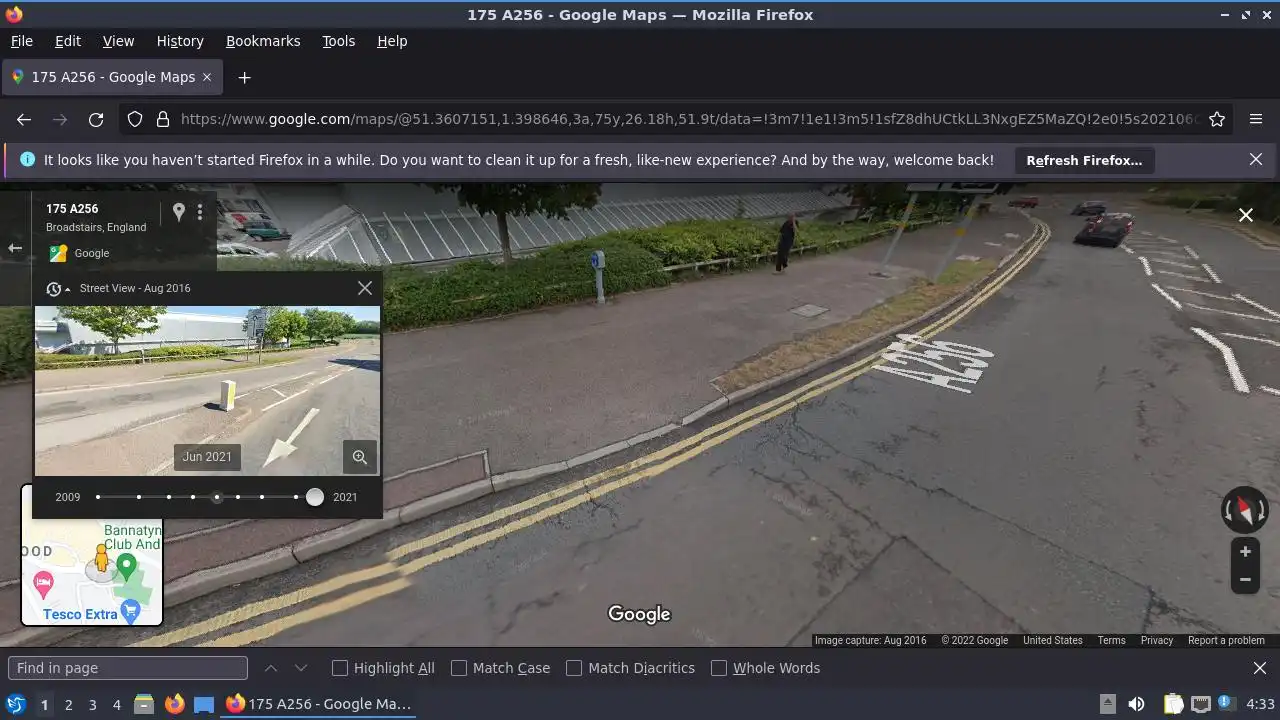Open three-dot options menu in address card

pos(200,212)
